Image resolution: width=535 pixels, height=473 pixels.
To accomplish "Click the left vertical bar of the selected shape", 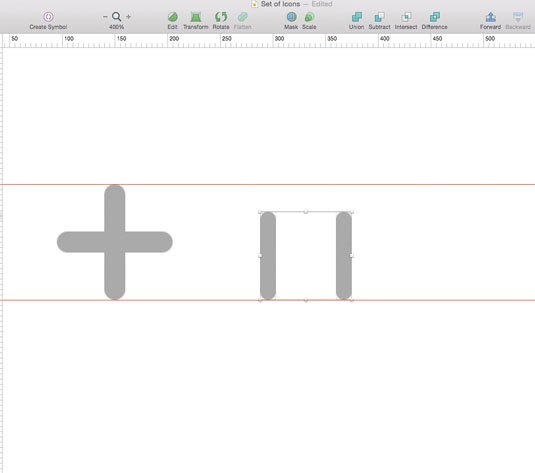I will click(268, 255).
